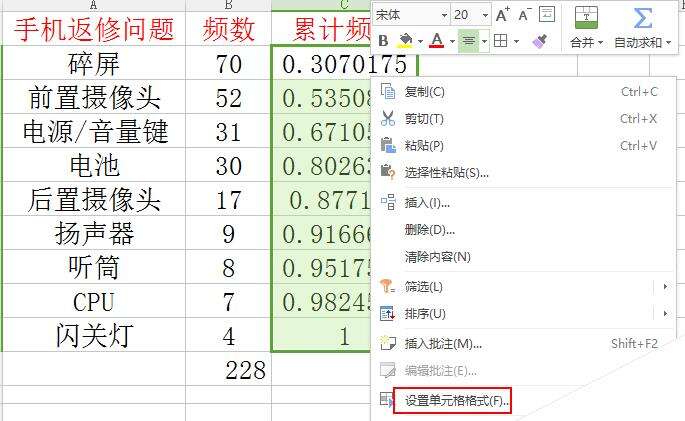Choose 粘贴(P) from context menu
This screenshot has height=421, width=685.
[523, 145]
